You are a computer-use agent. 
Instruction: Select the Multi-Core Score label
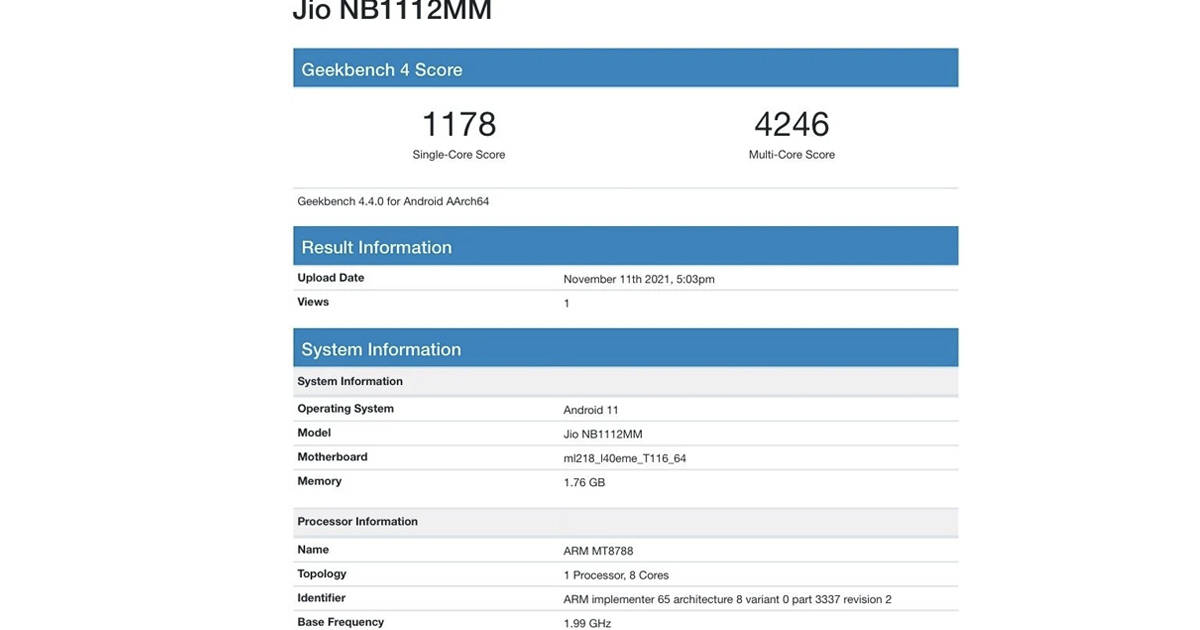click(790, 154)
